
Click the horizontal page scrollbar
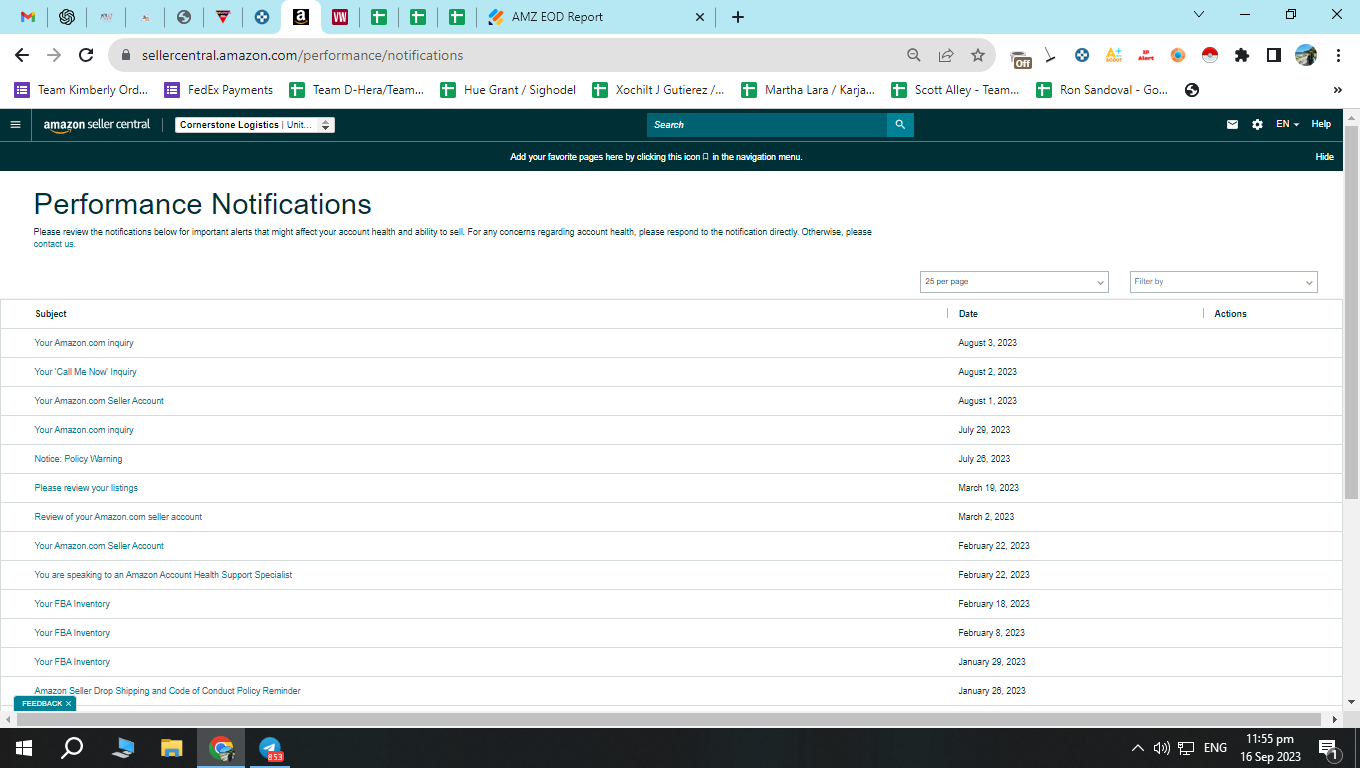pos(669,719)
